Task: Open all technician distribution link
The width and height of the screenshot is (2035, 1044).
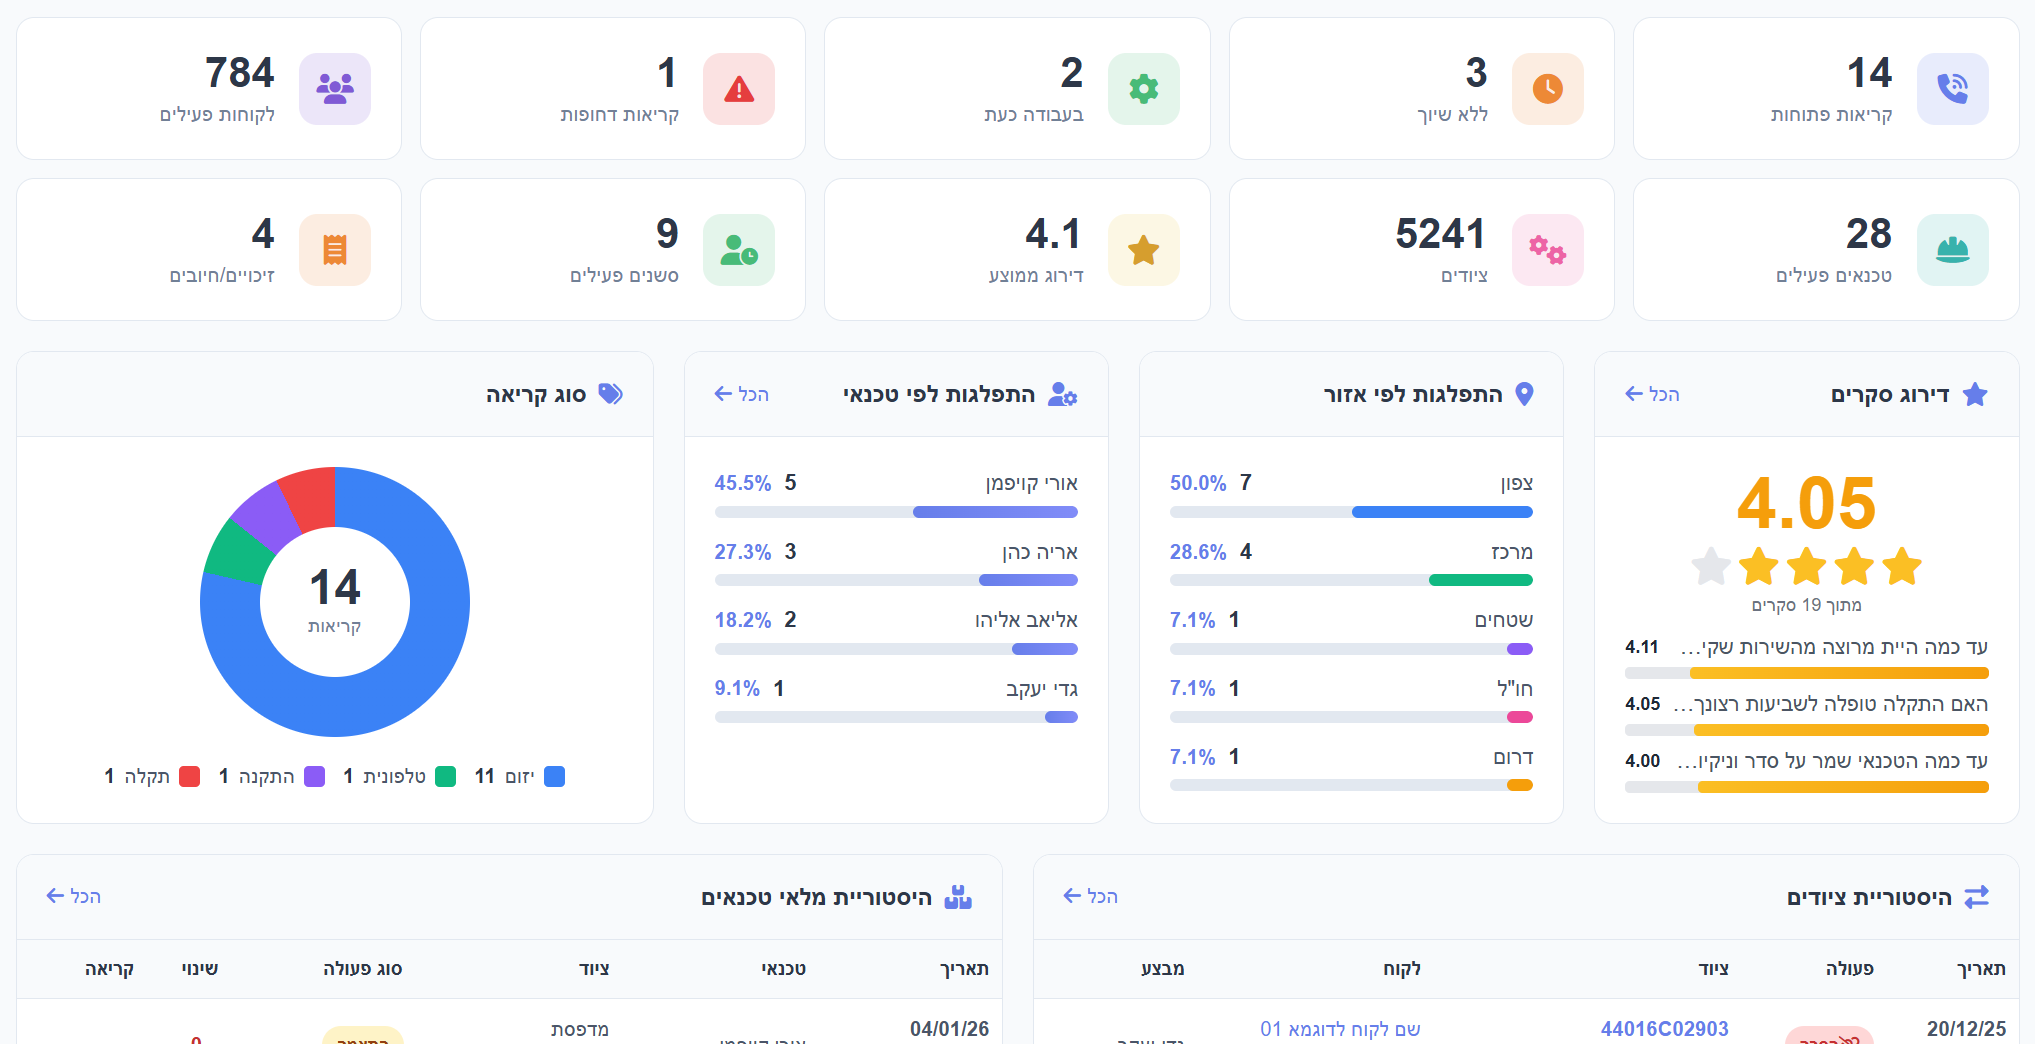Action: pyautogui.click(x=741, y=394)
